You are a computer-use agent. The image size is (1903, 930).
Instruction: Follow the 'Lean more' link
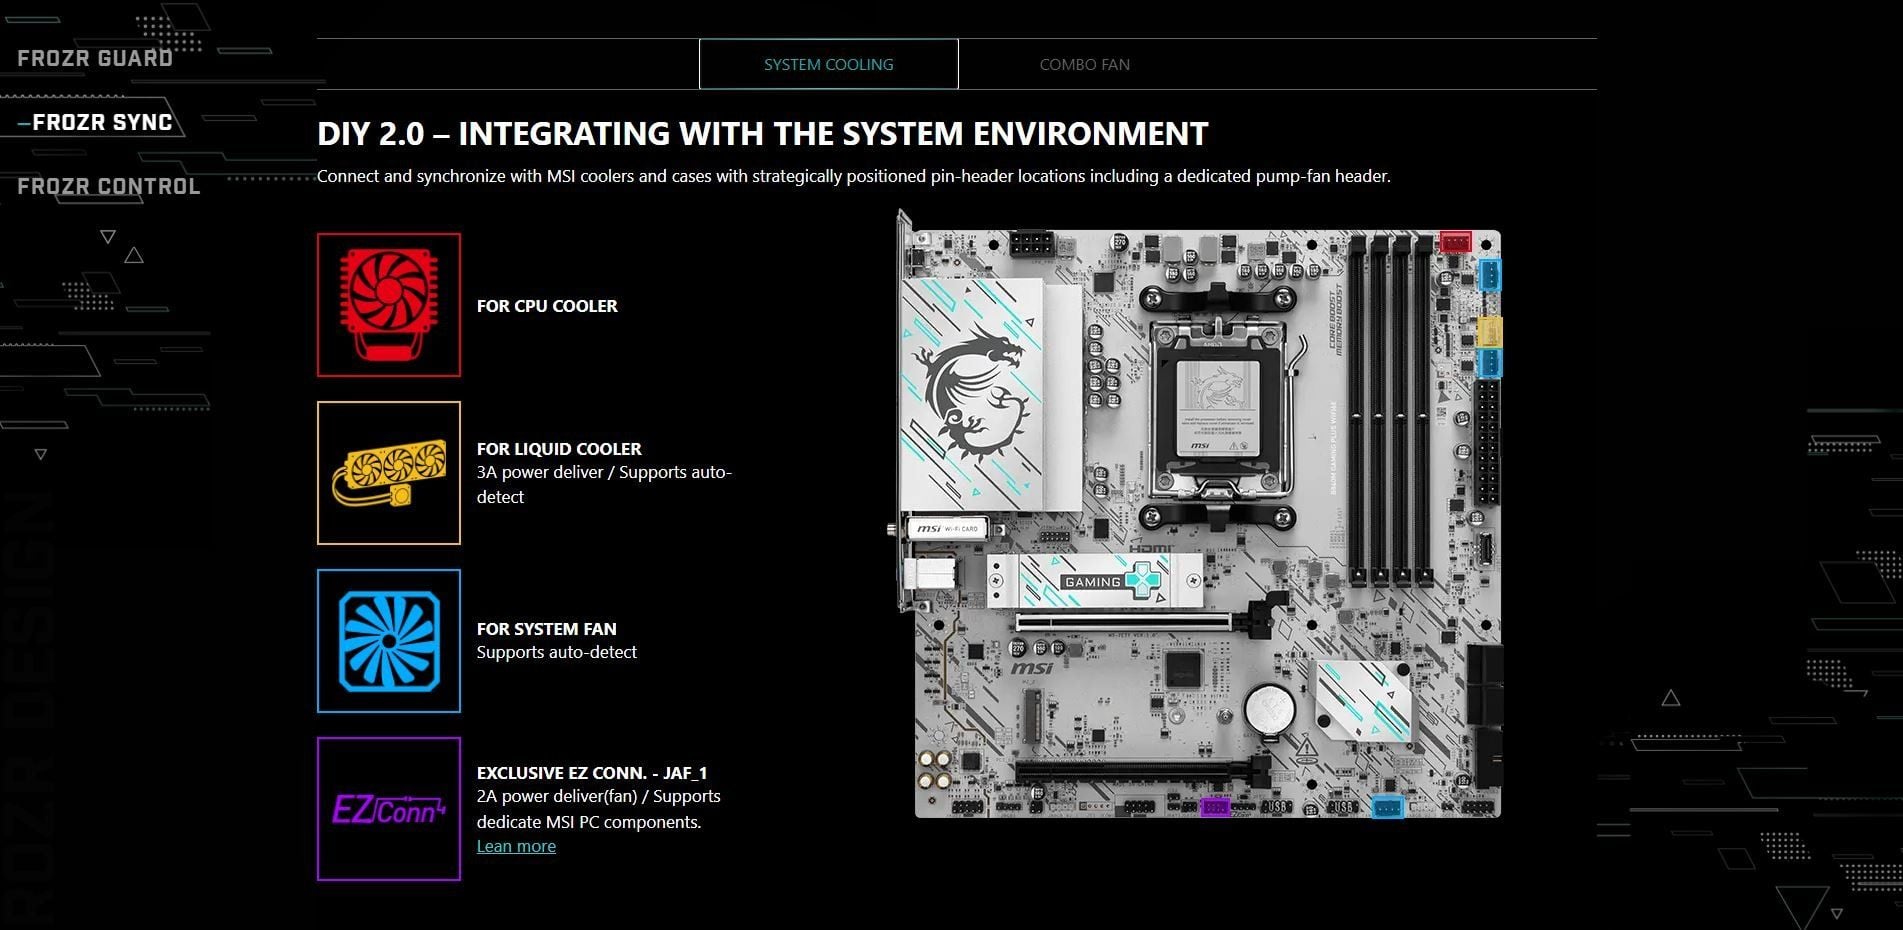tap(516, 846)
